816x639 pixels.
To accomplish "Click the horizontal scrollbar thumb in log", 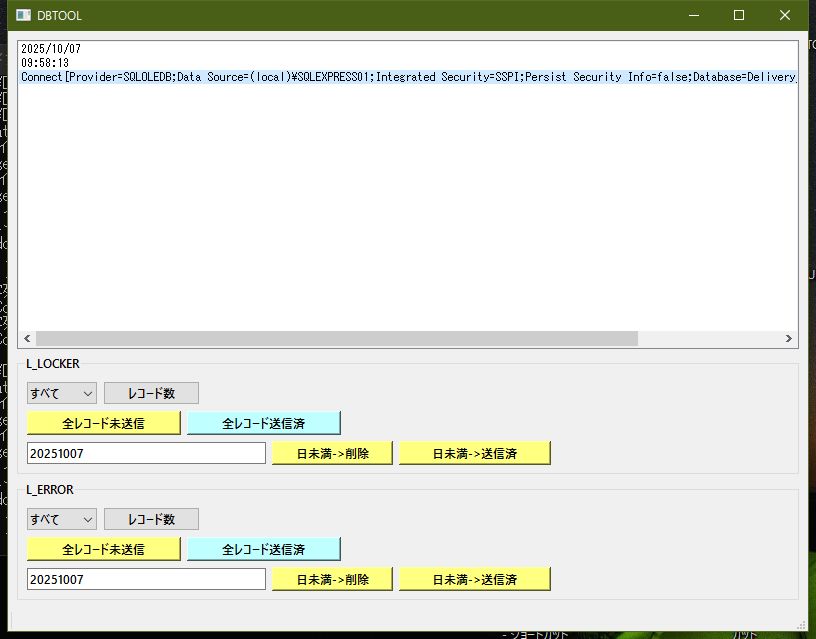I will click(x=336, y=339).
